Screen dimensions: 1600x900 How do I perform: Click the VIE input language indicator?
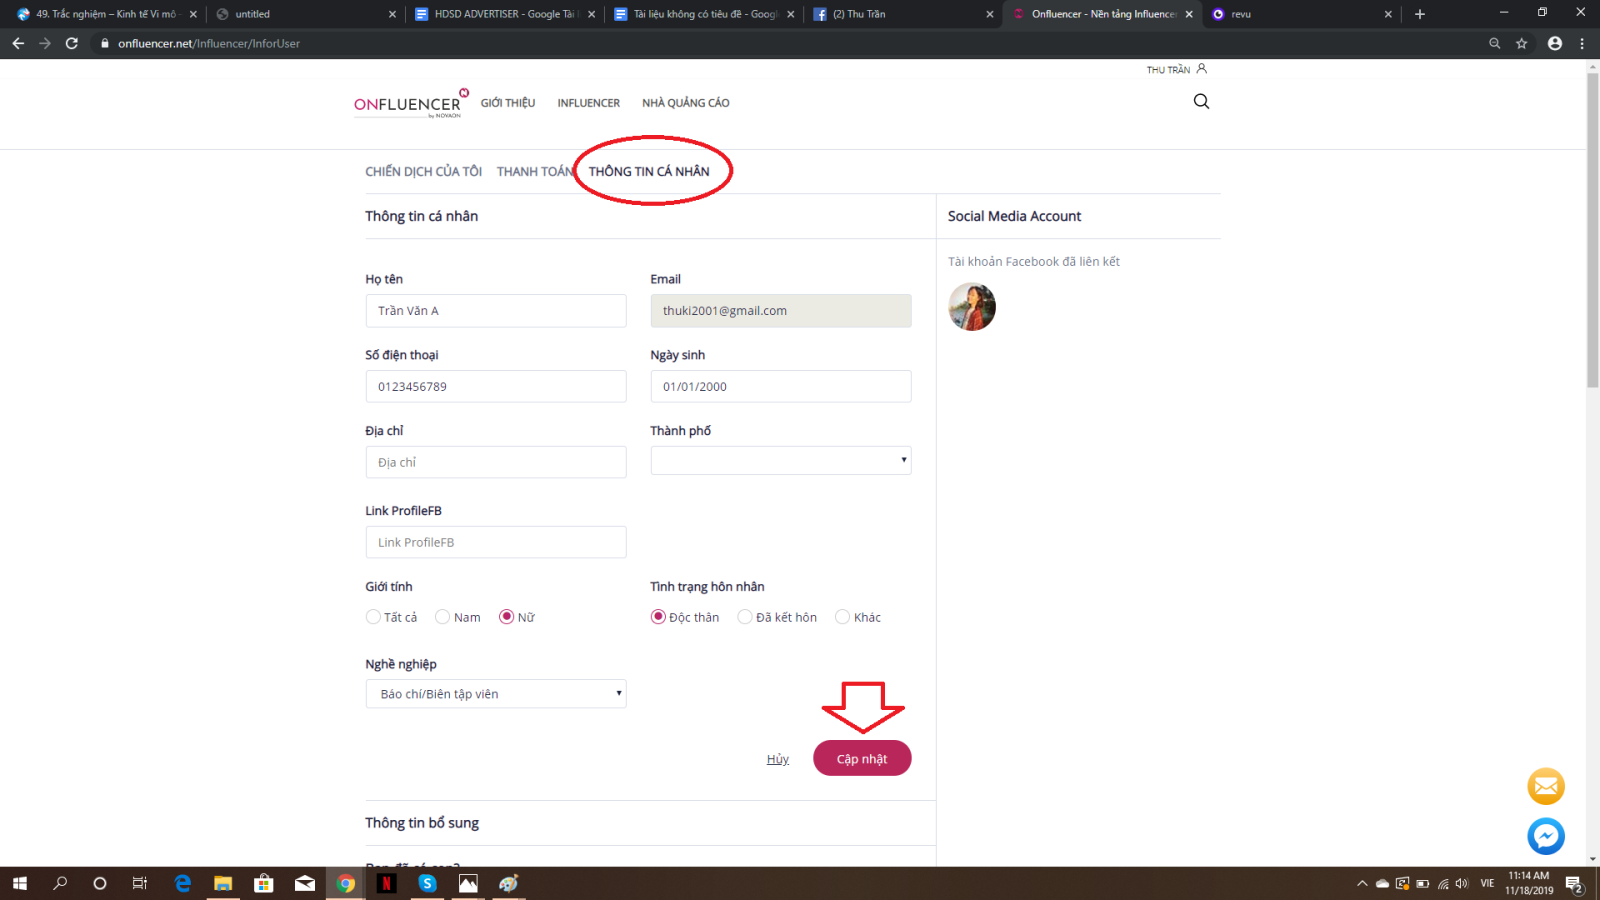click(x=1487, y=884)
